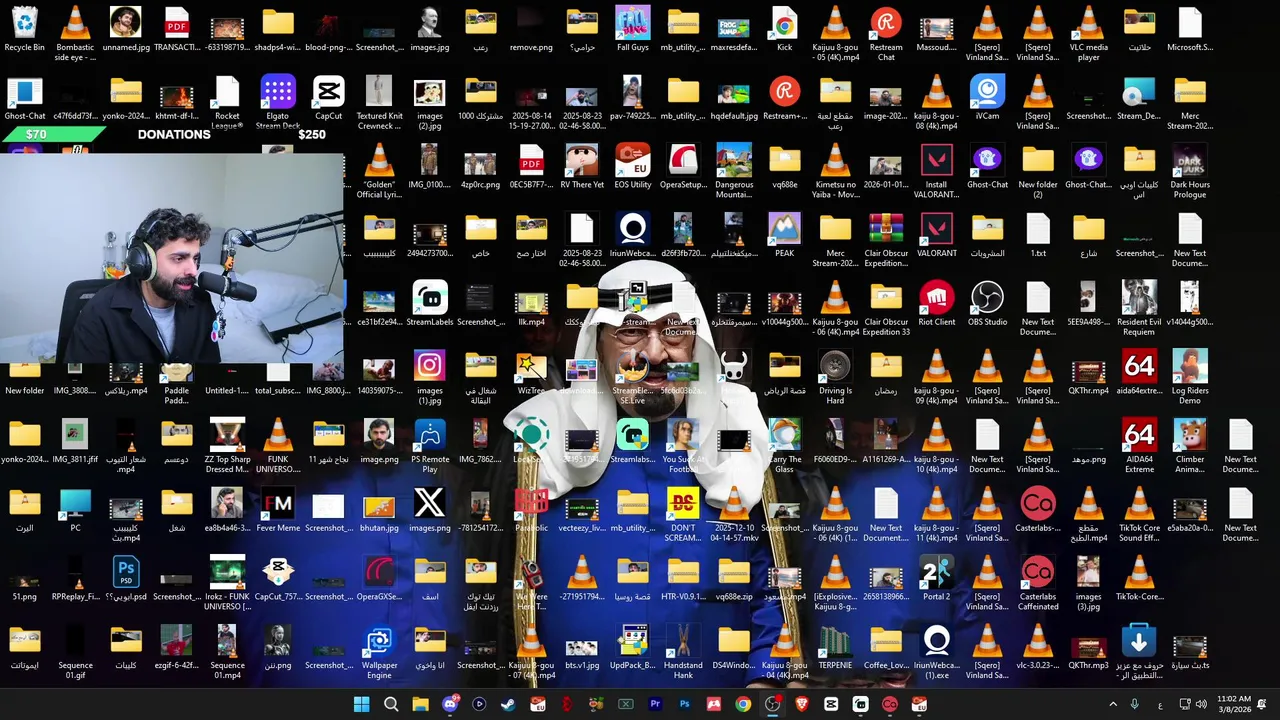Open Portal 2 desktop shortcut
The height and width of the screenshot is (720, 1280).
(x=936, y=579)
